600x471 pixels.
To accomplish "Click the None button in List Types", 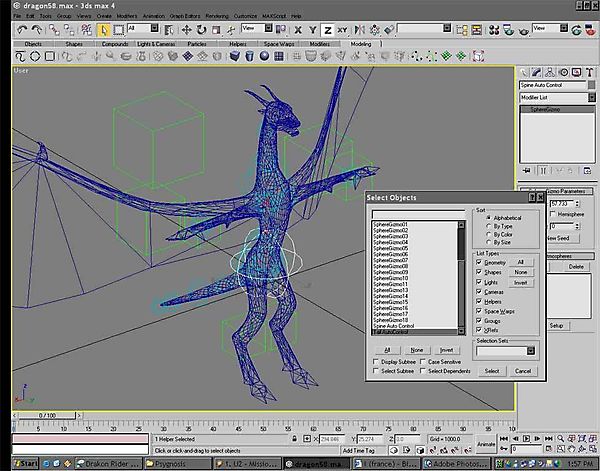I will coord(520,272).
